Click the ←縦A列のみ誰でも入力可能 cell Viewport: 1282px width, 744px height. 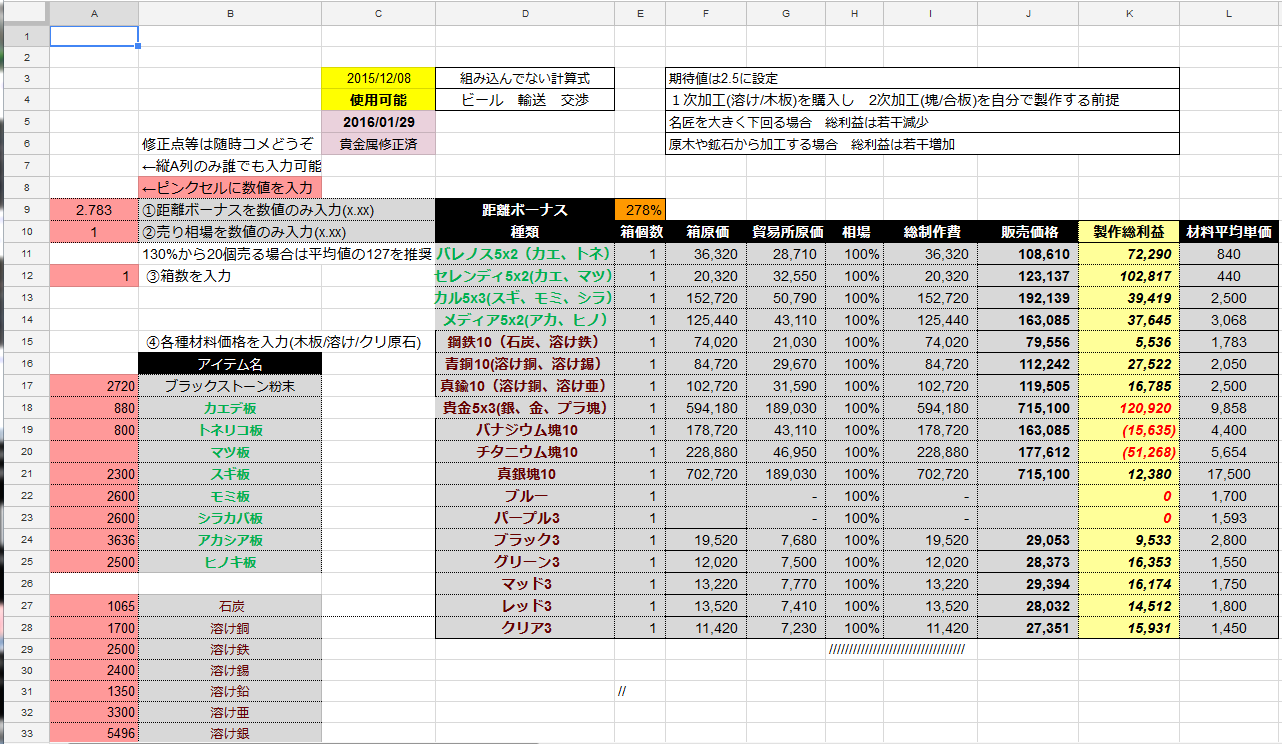(x=230, y=166)
